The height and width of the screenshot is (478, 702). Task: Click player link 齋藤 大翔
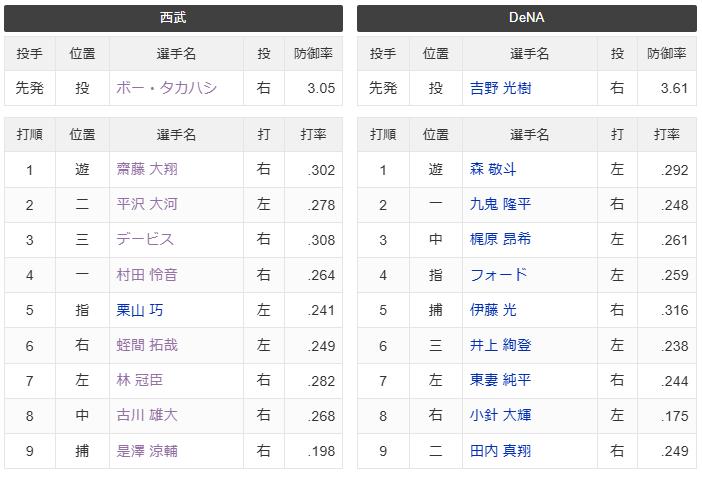coord(147,170)
